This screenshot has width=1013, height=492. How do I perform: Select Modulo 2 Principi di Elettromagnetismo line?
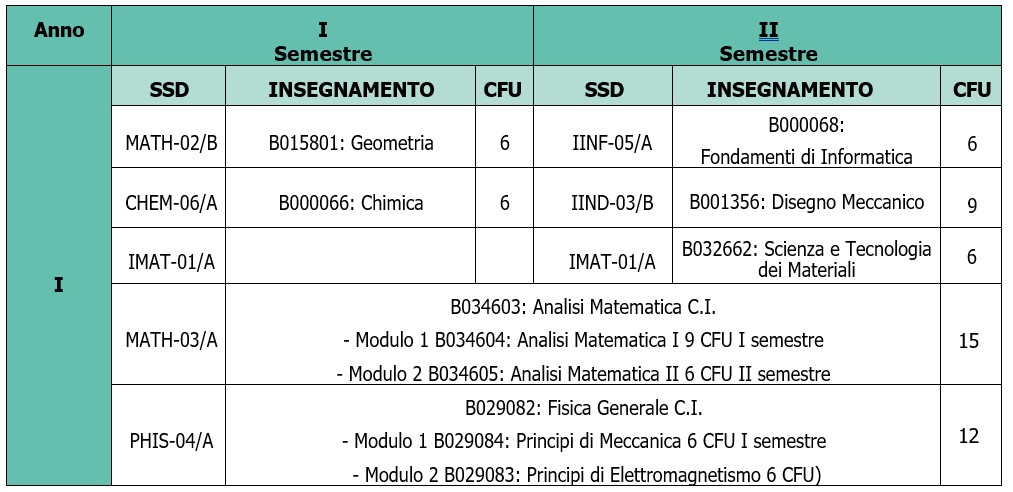583,474
